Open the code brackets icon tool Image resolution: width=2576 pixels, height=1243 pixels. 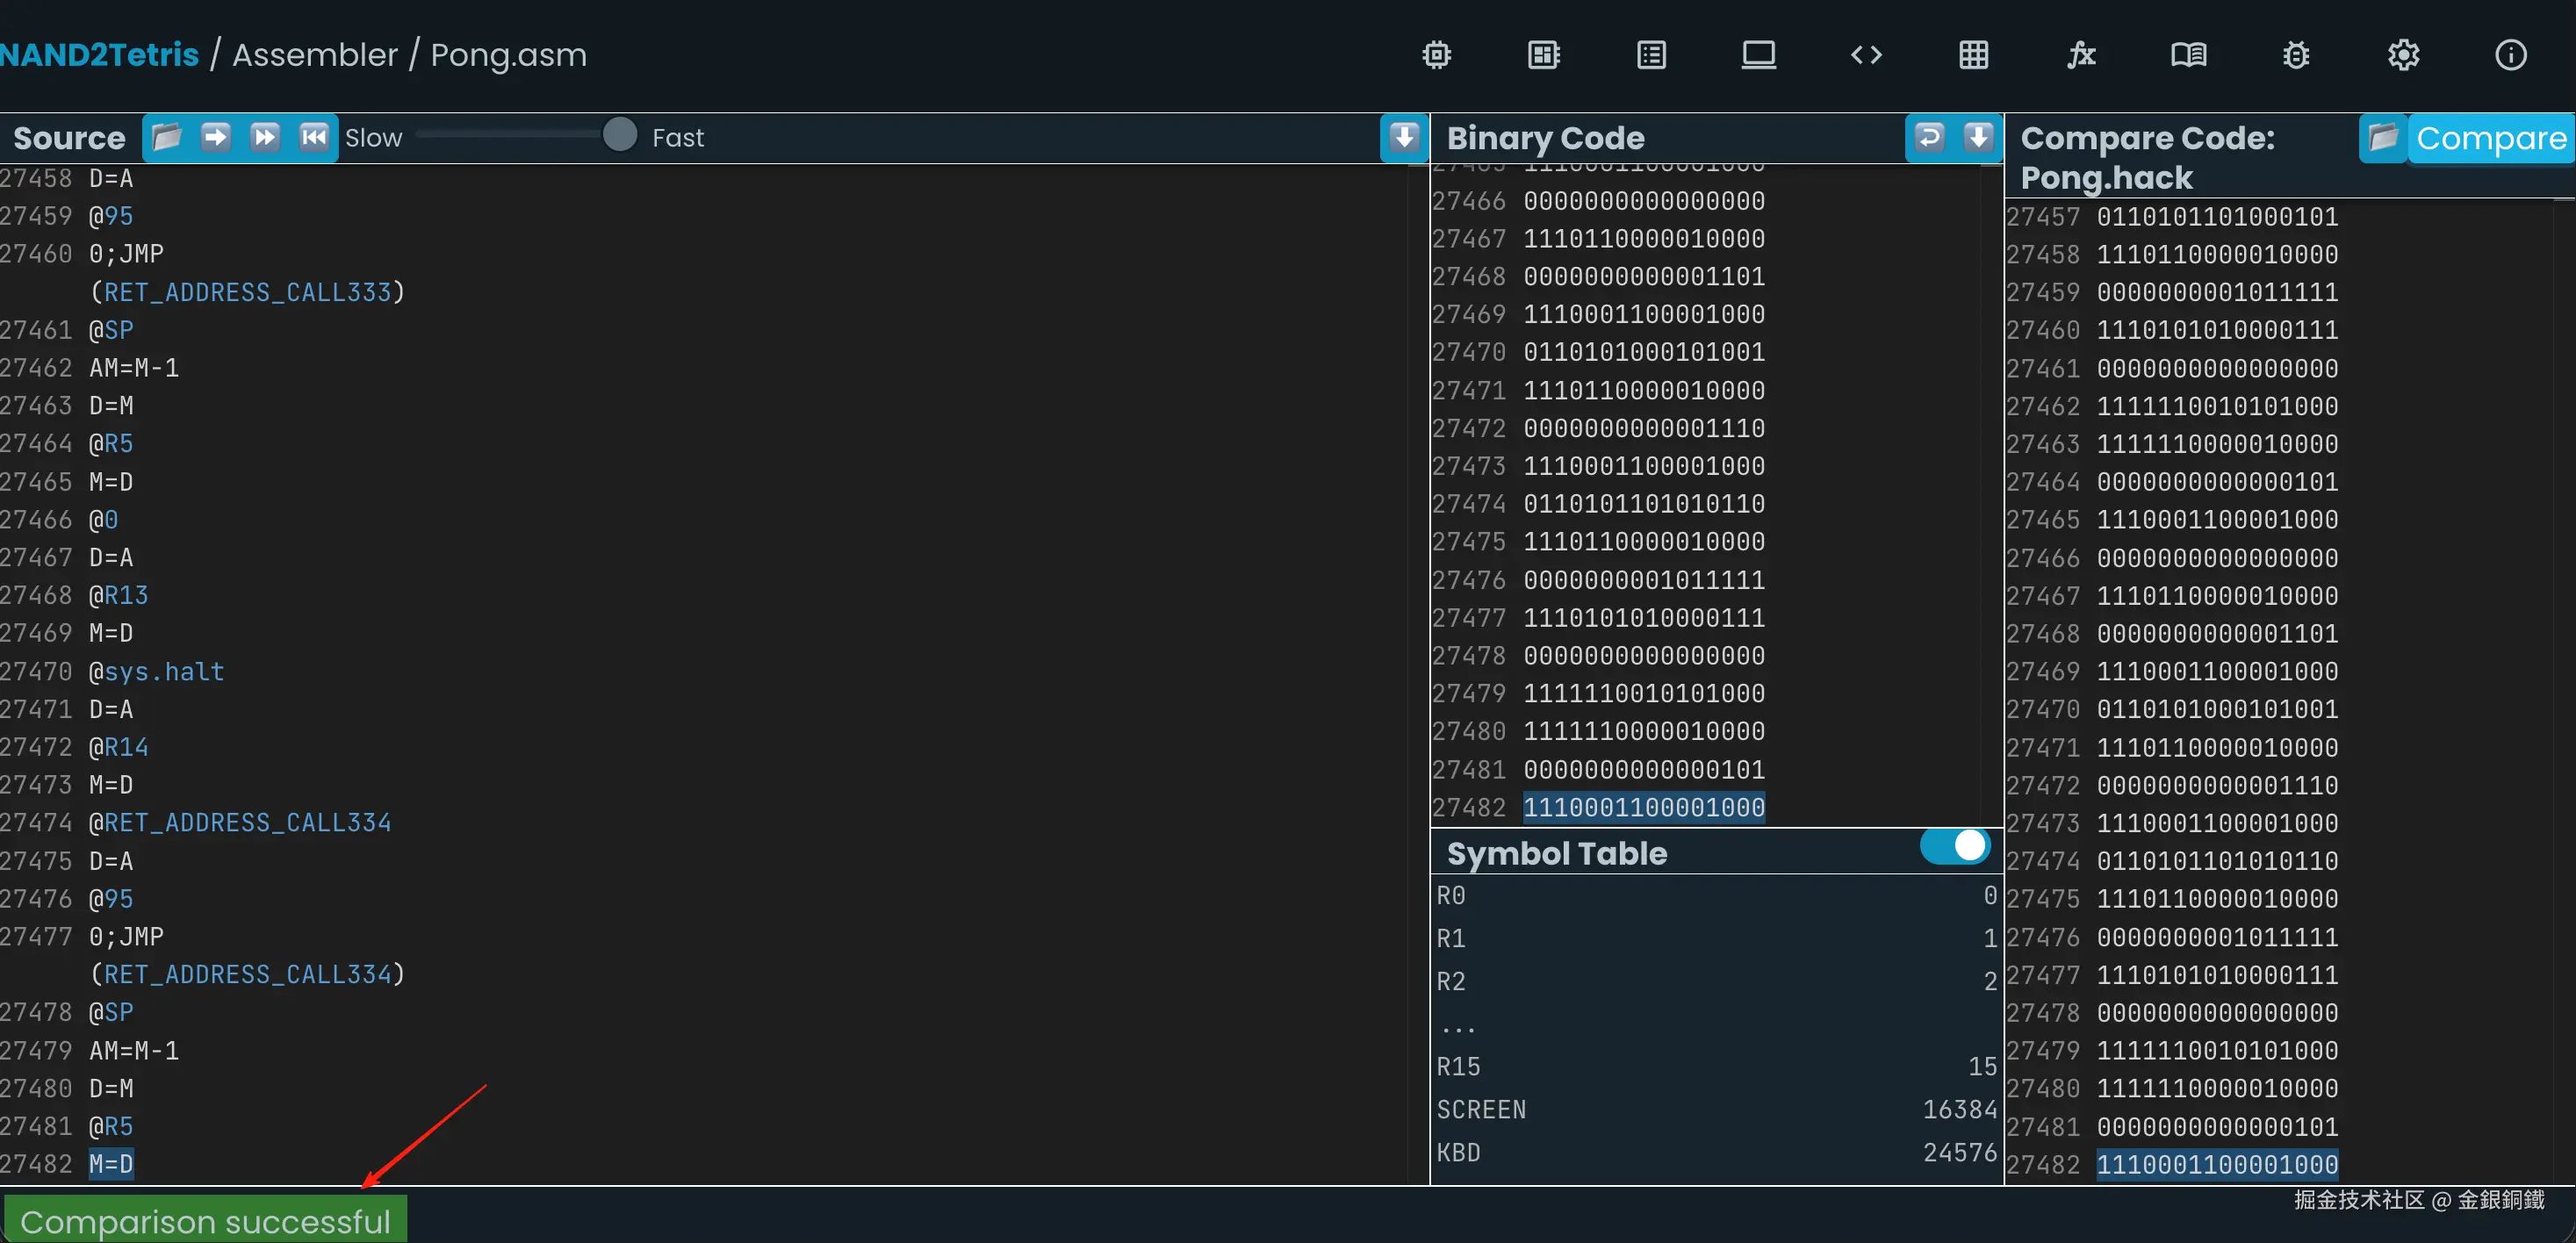pyautogui.click(x=1866, y=55)
